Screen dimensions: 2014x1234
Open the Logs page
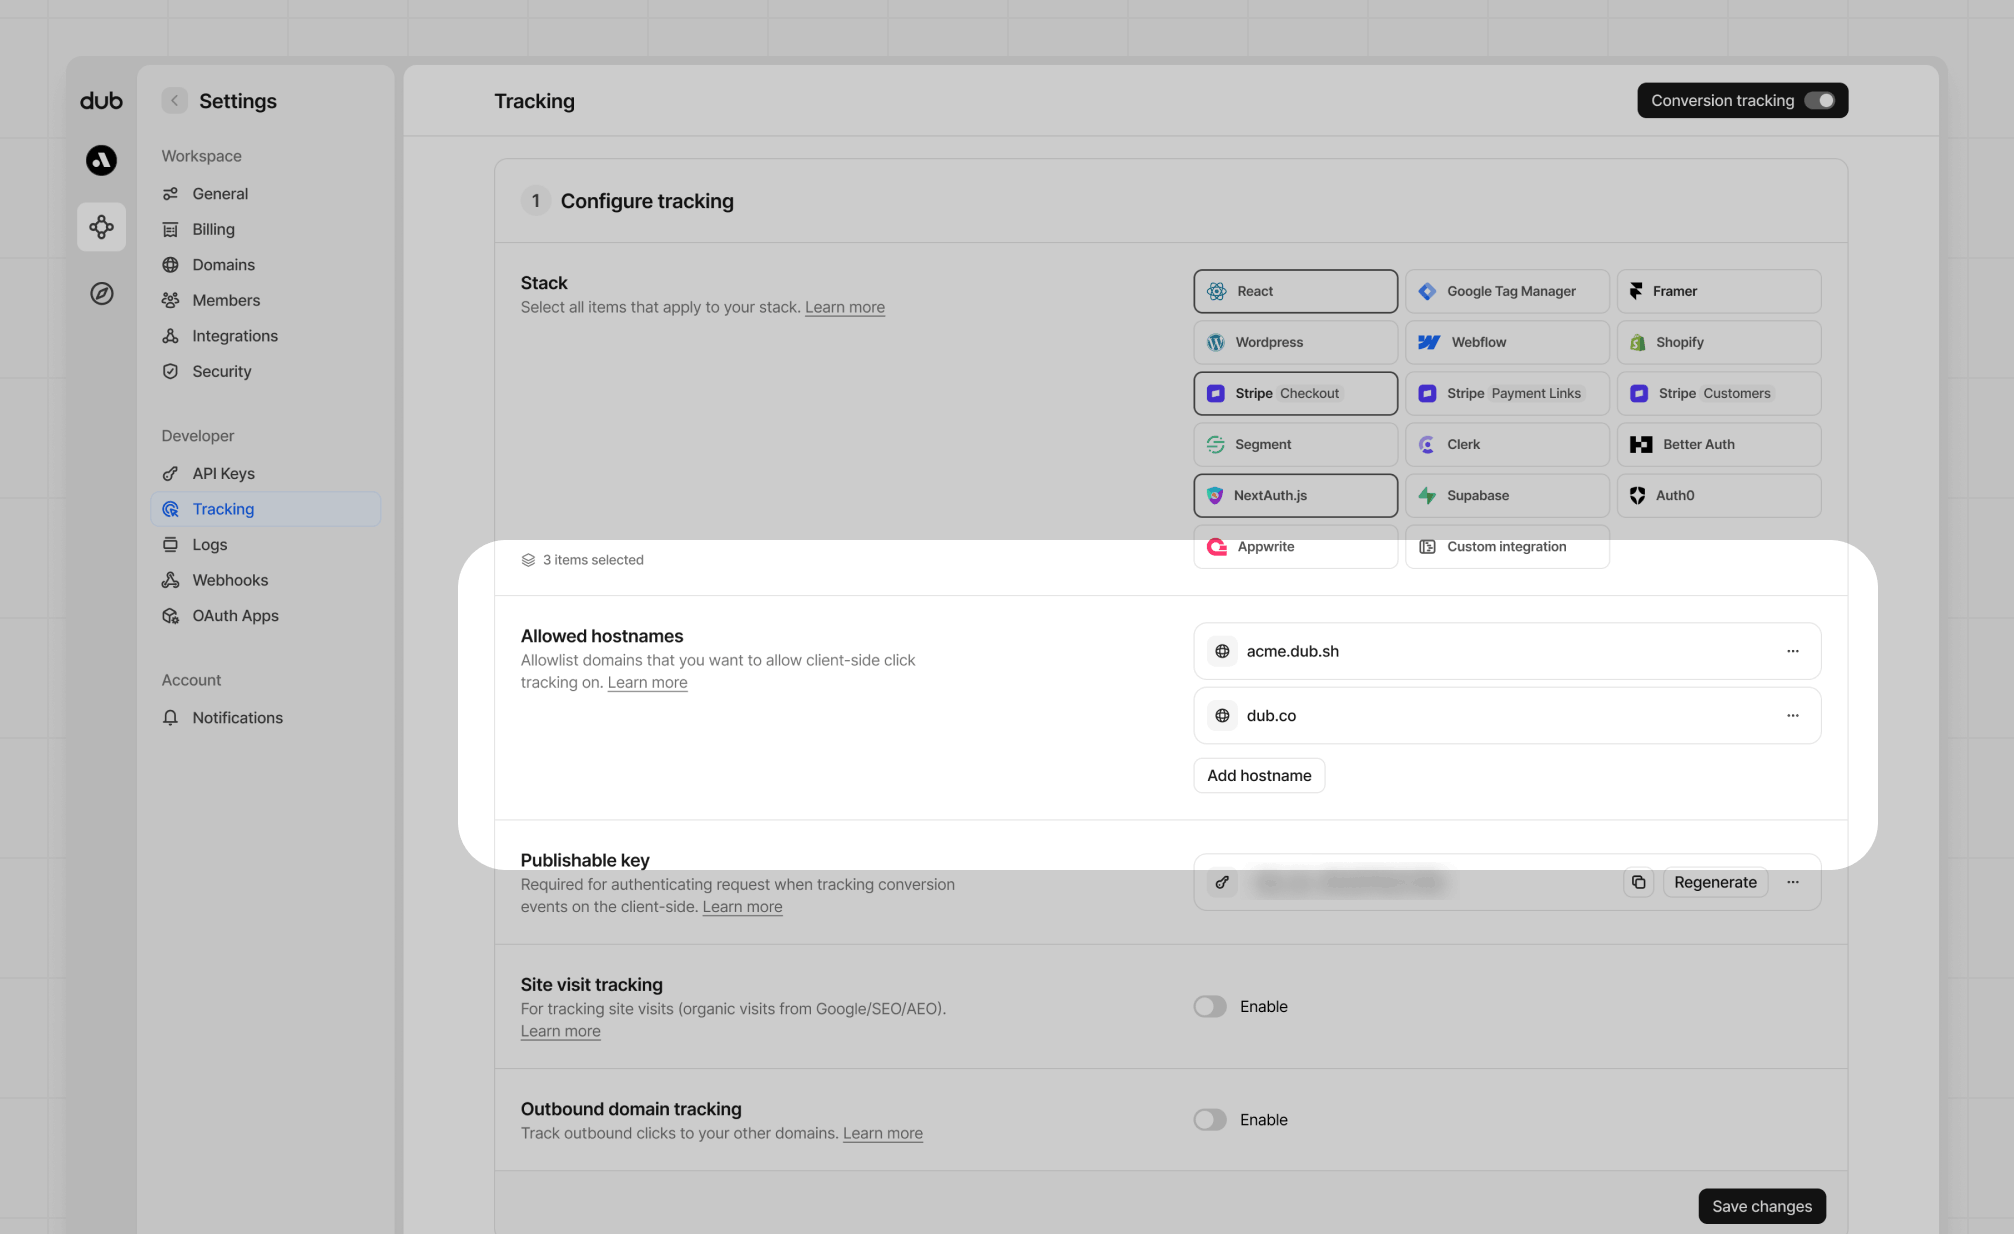coord(265,545)
